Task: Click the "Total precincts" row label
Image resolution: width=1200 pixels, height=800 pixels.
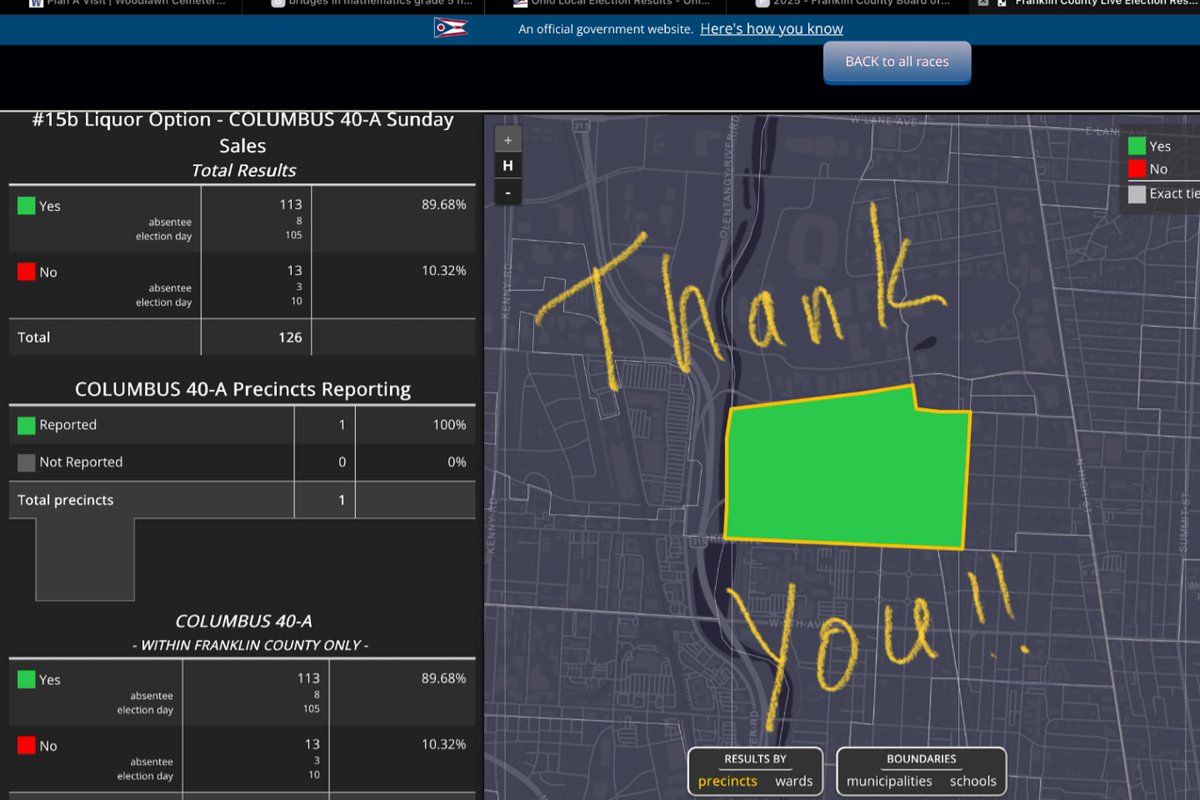Action: tap(65, 500)
